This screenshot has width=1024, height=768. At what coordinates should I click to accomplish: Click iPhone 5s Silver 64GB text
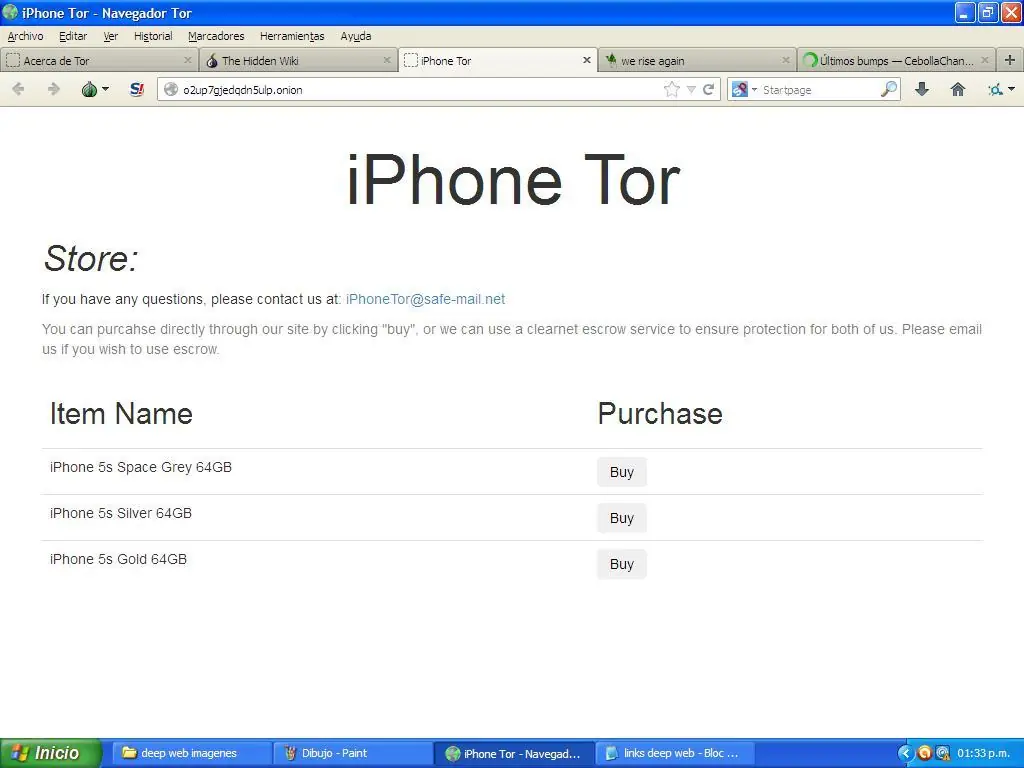(121, 513)
